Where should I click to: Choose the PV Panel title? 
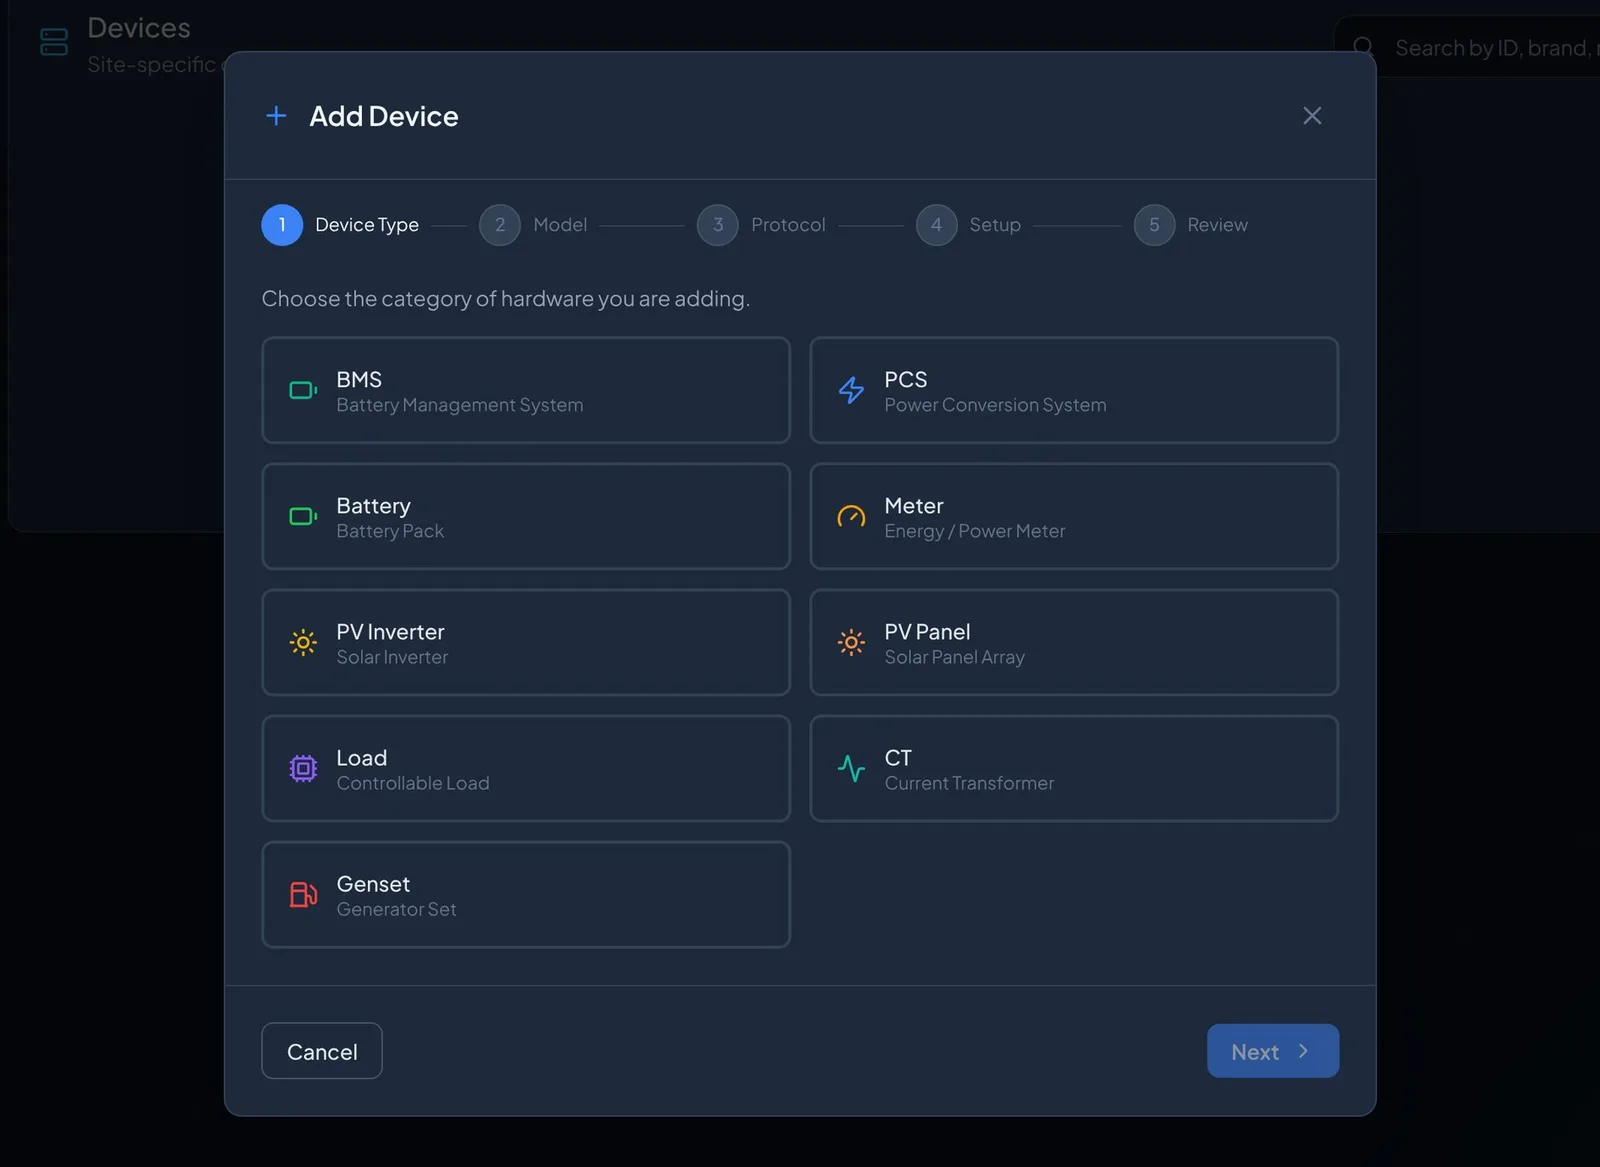coord(927,632)
